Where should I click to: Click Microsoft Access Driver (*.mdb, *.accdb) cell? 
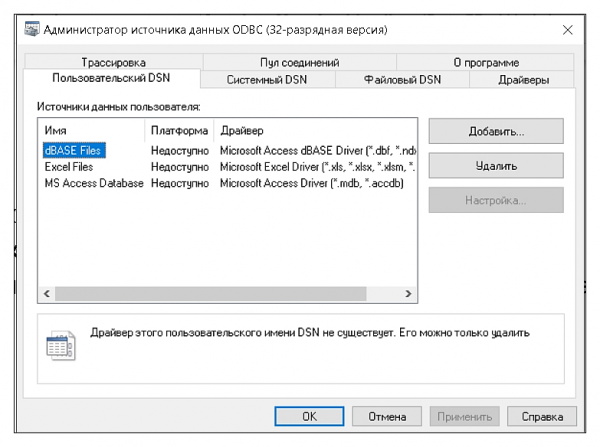(x=311, y=183)
